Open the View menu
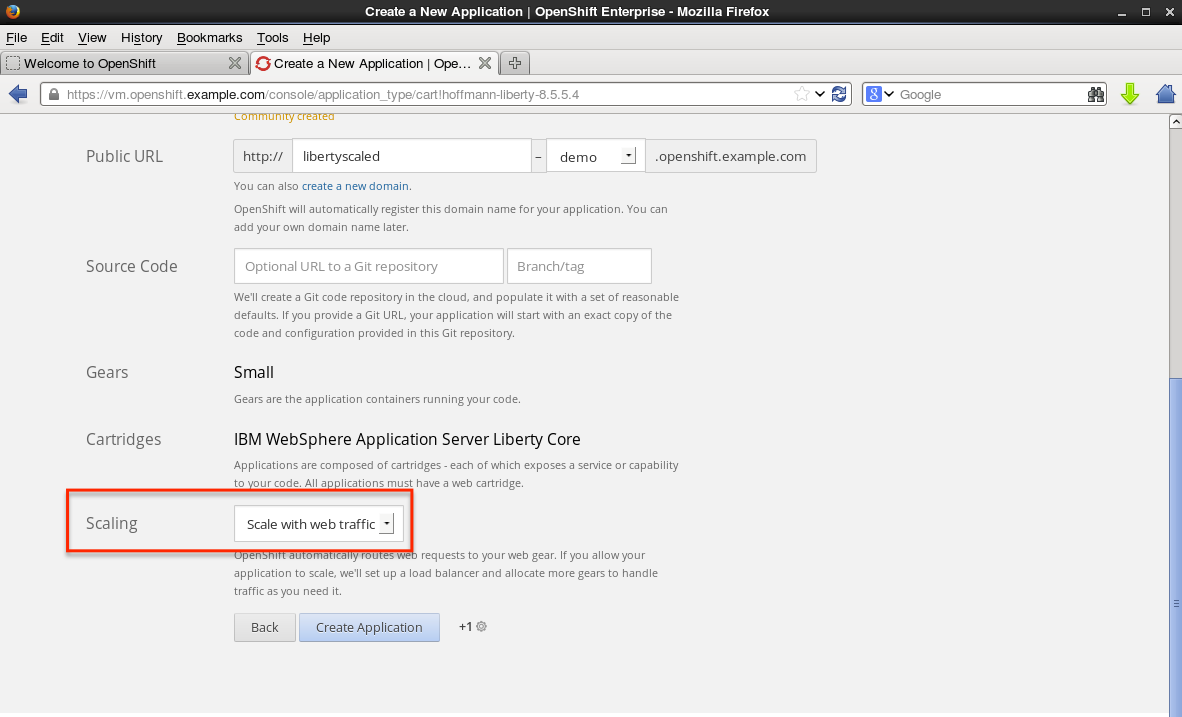Image resolution: width=1182 pixels, height=717 pixels. coord(92,38)
